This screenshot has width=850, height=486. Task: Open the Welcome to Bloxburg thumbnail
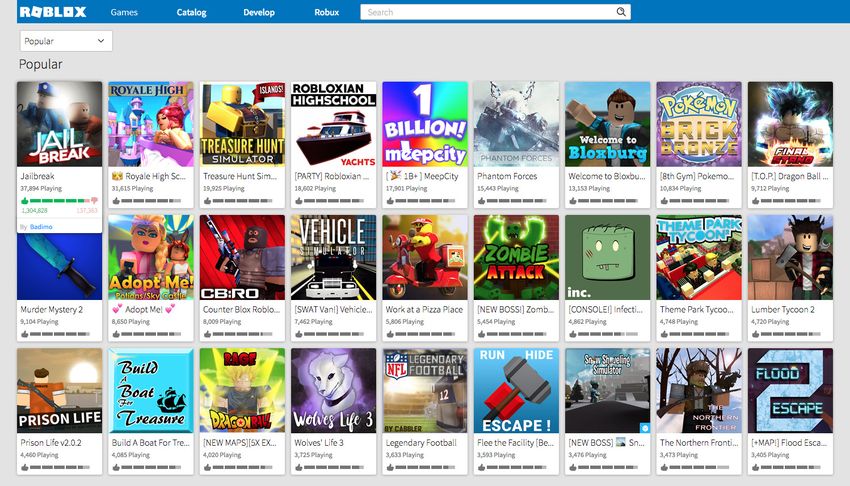608,124
